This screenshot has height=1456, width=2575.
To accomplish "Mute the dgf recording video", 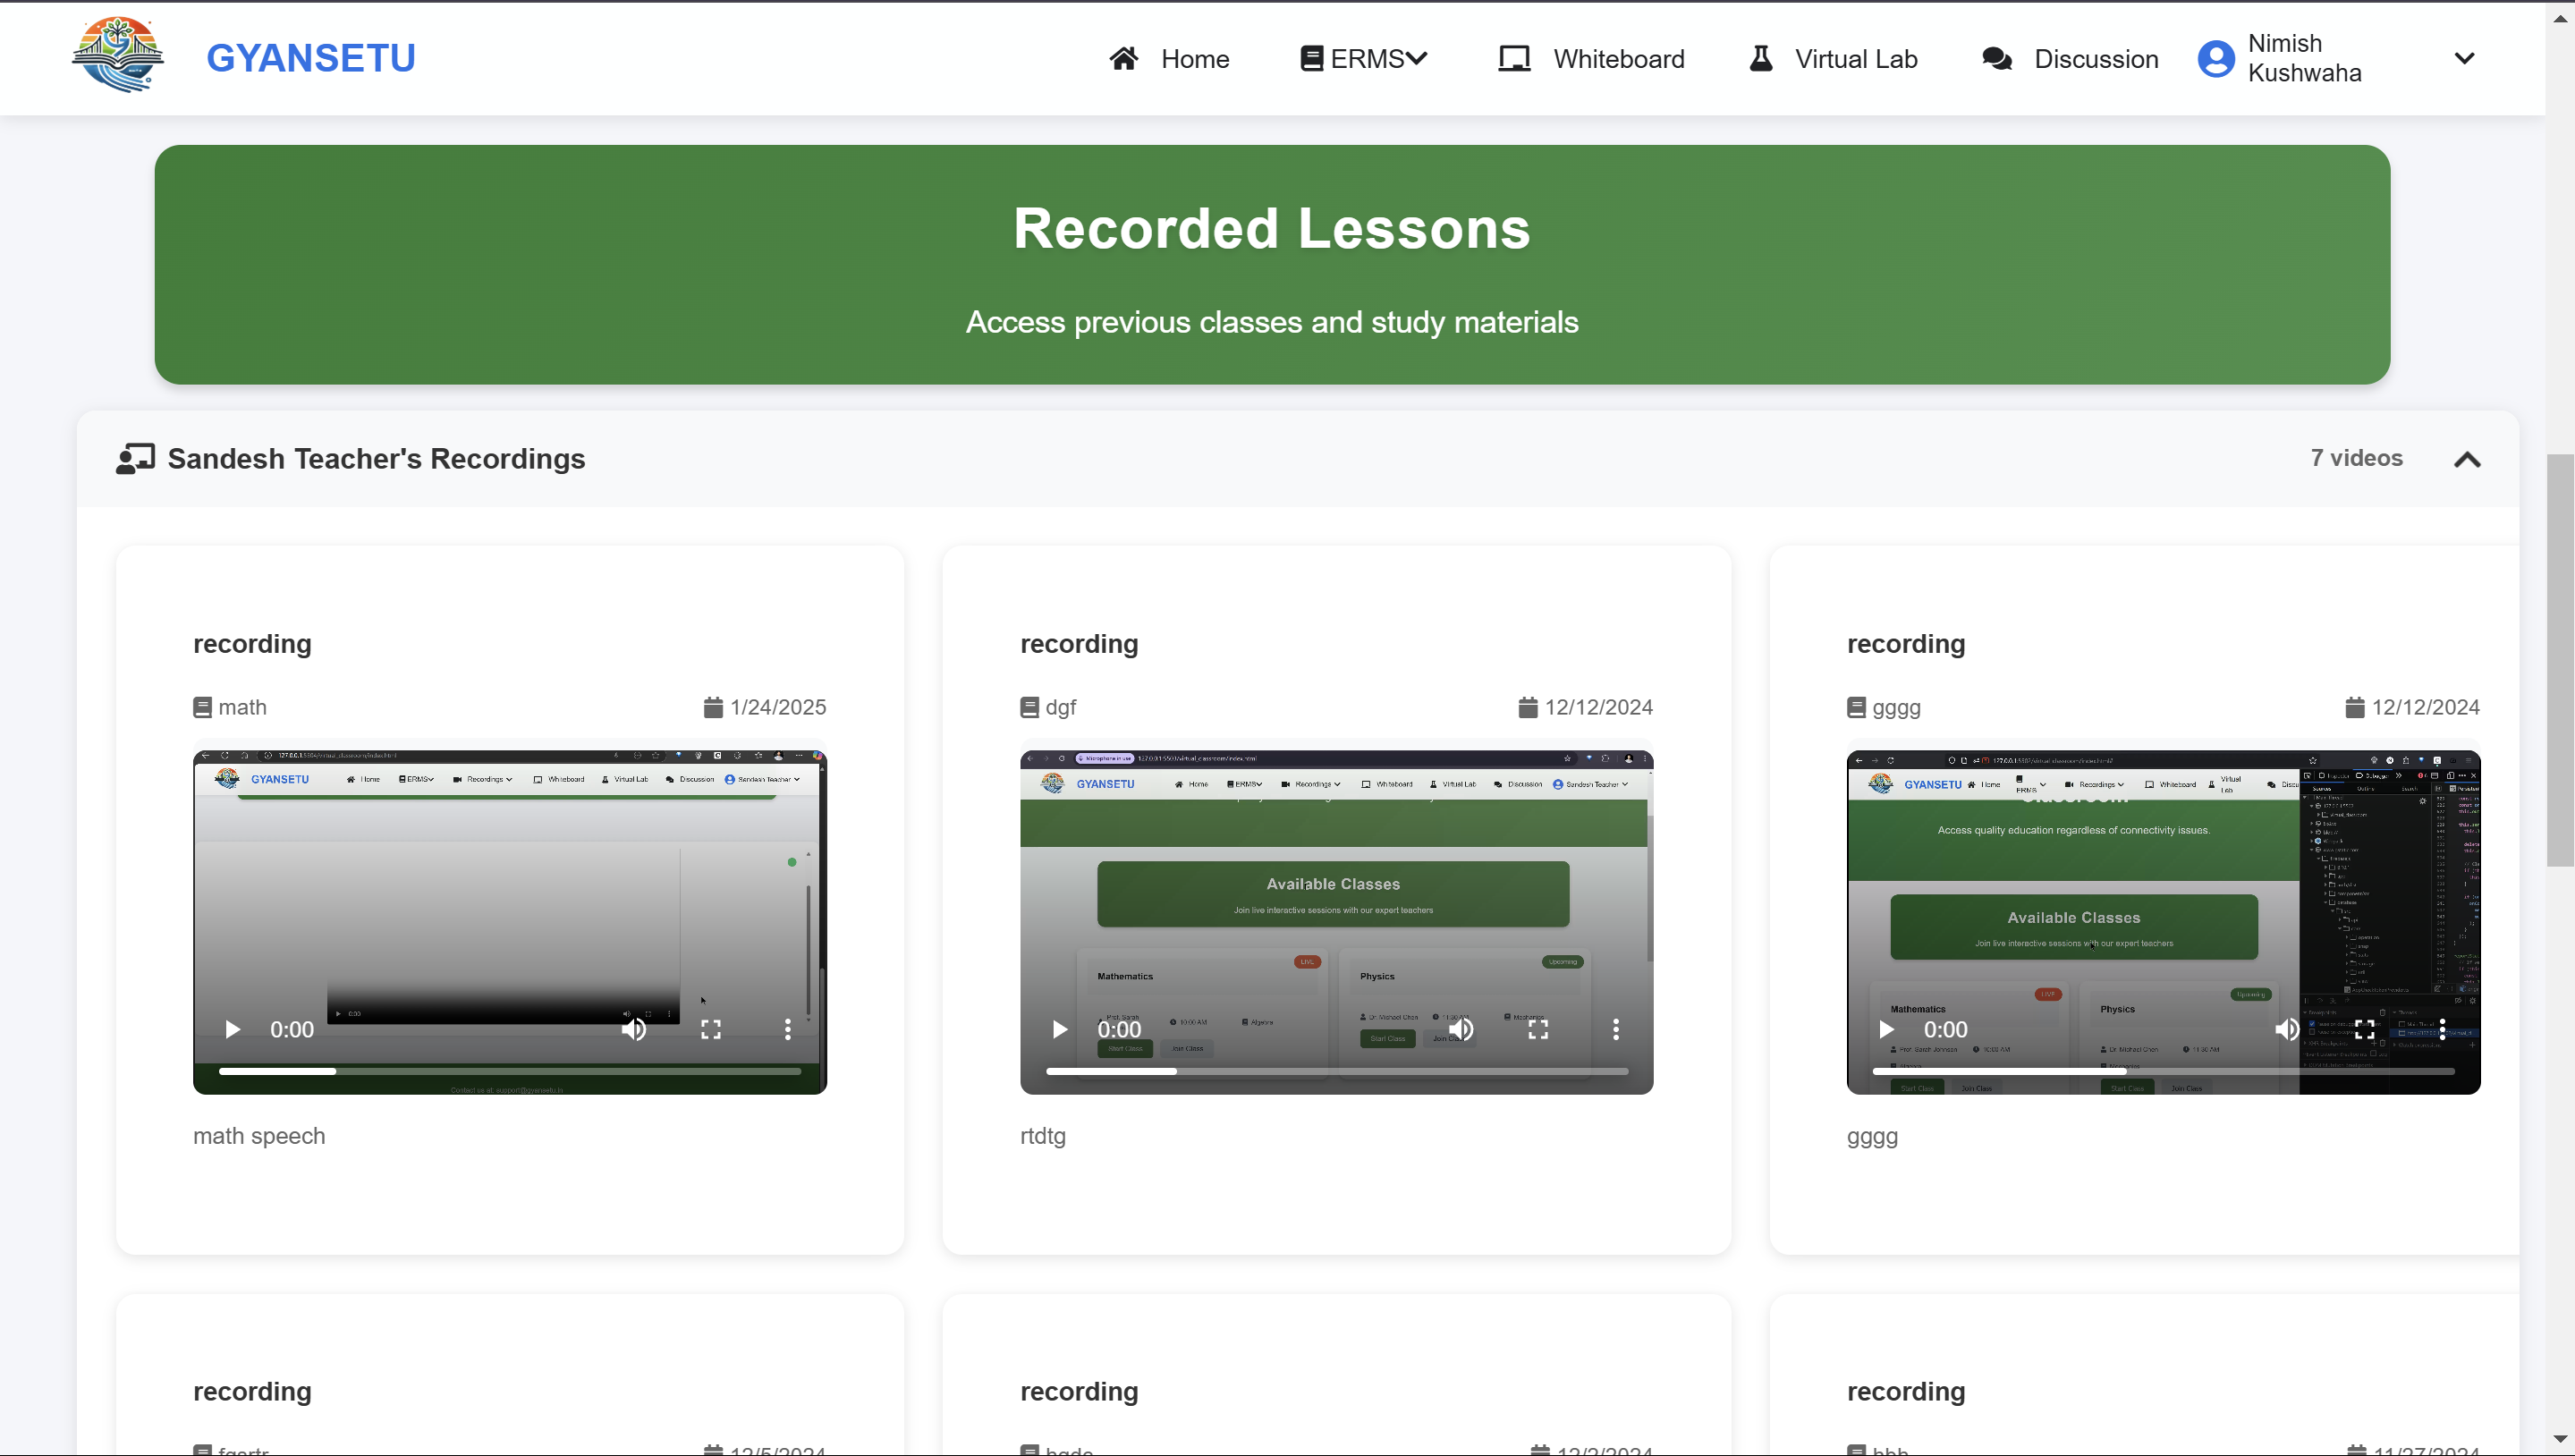I will [1461, 1029].
